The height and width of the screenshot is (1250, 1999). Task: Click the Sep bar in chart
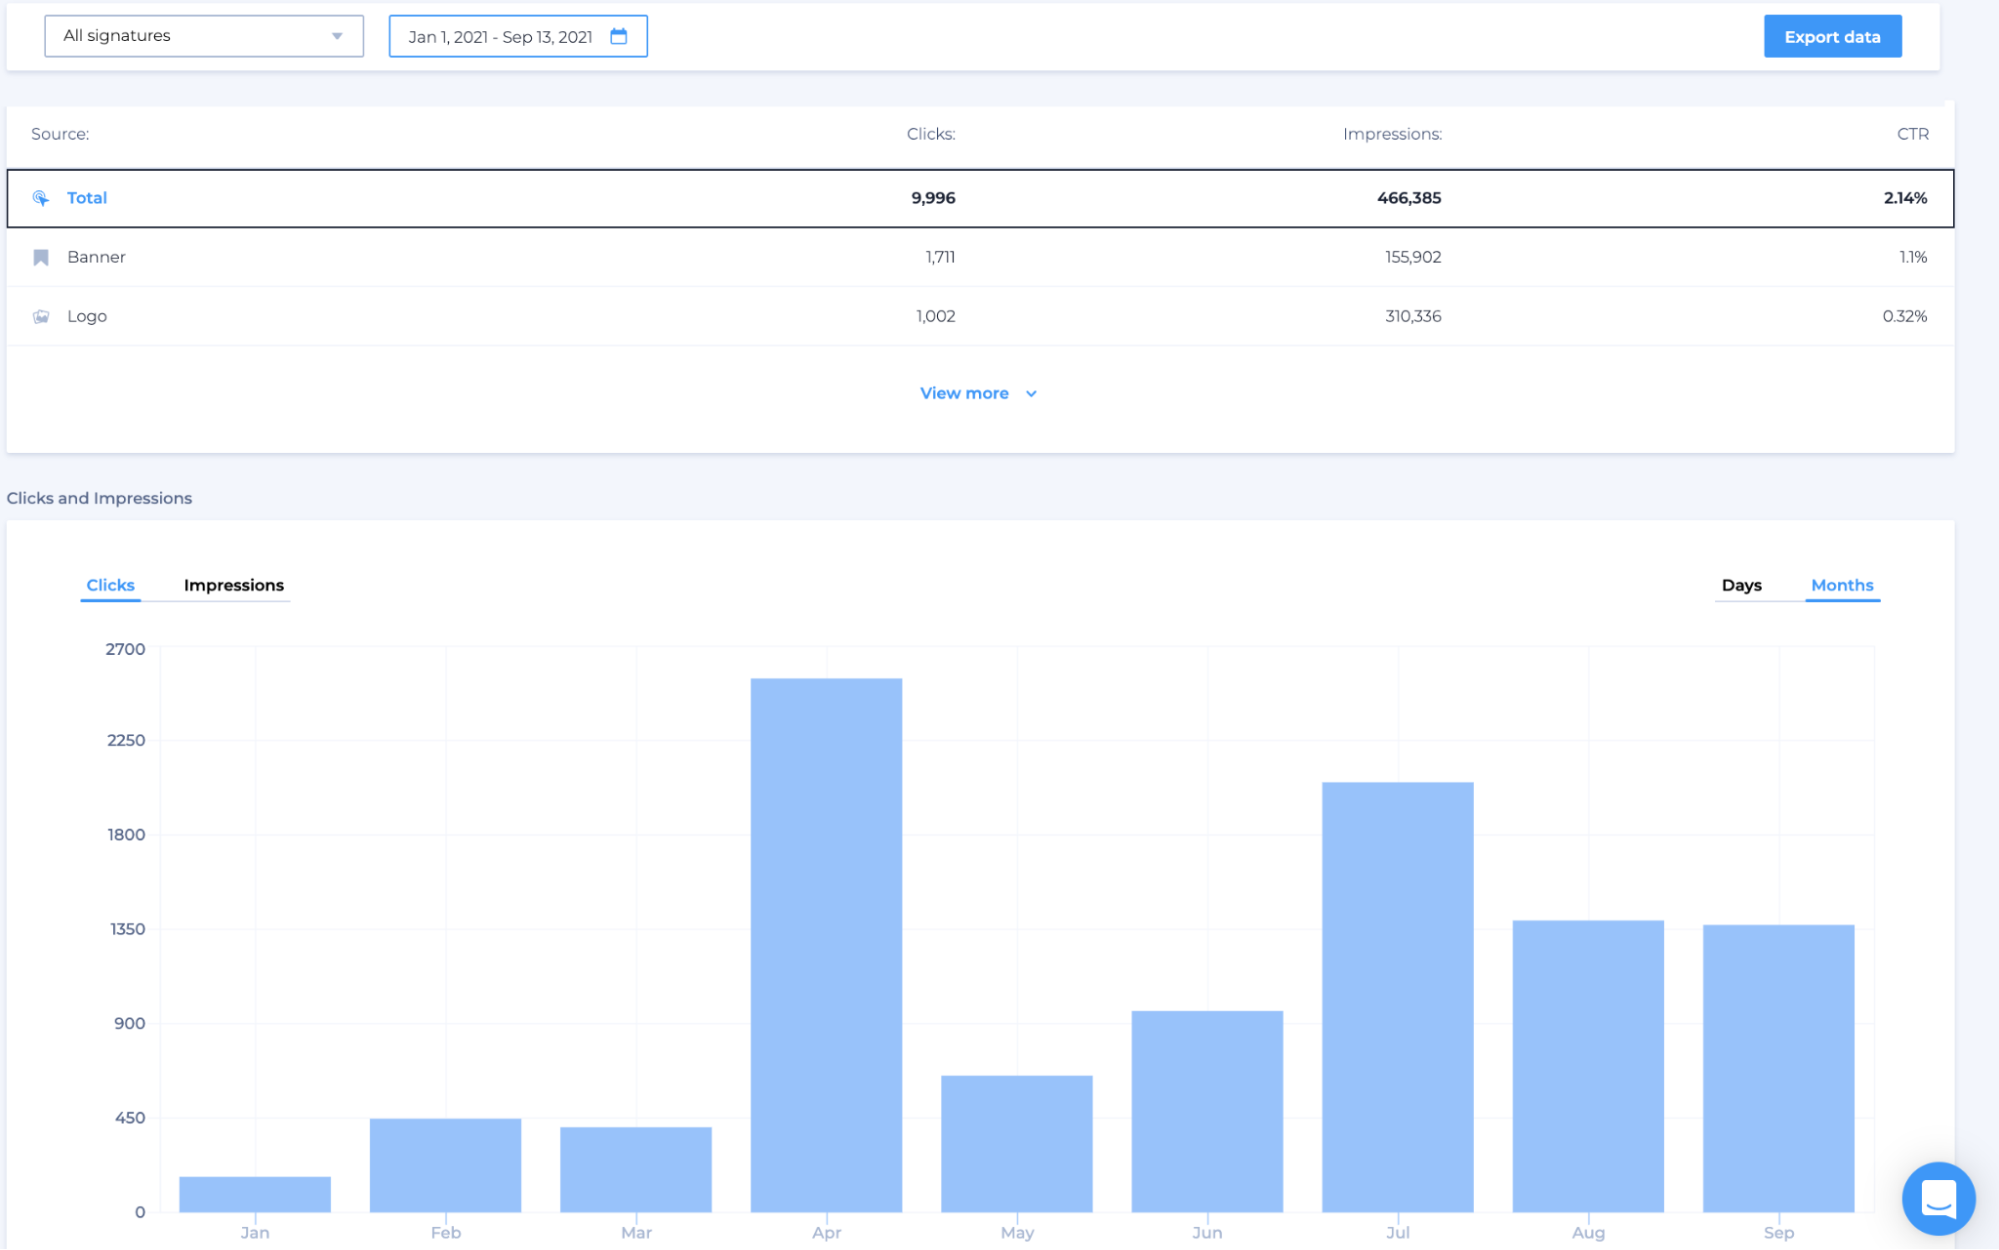point(1779,1068)
